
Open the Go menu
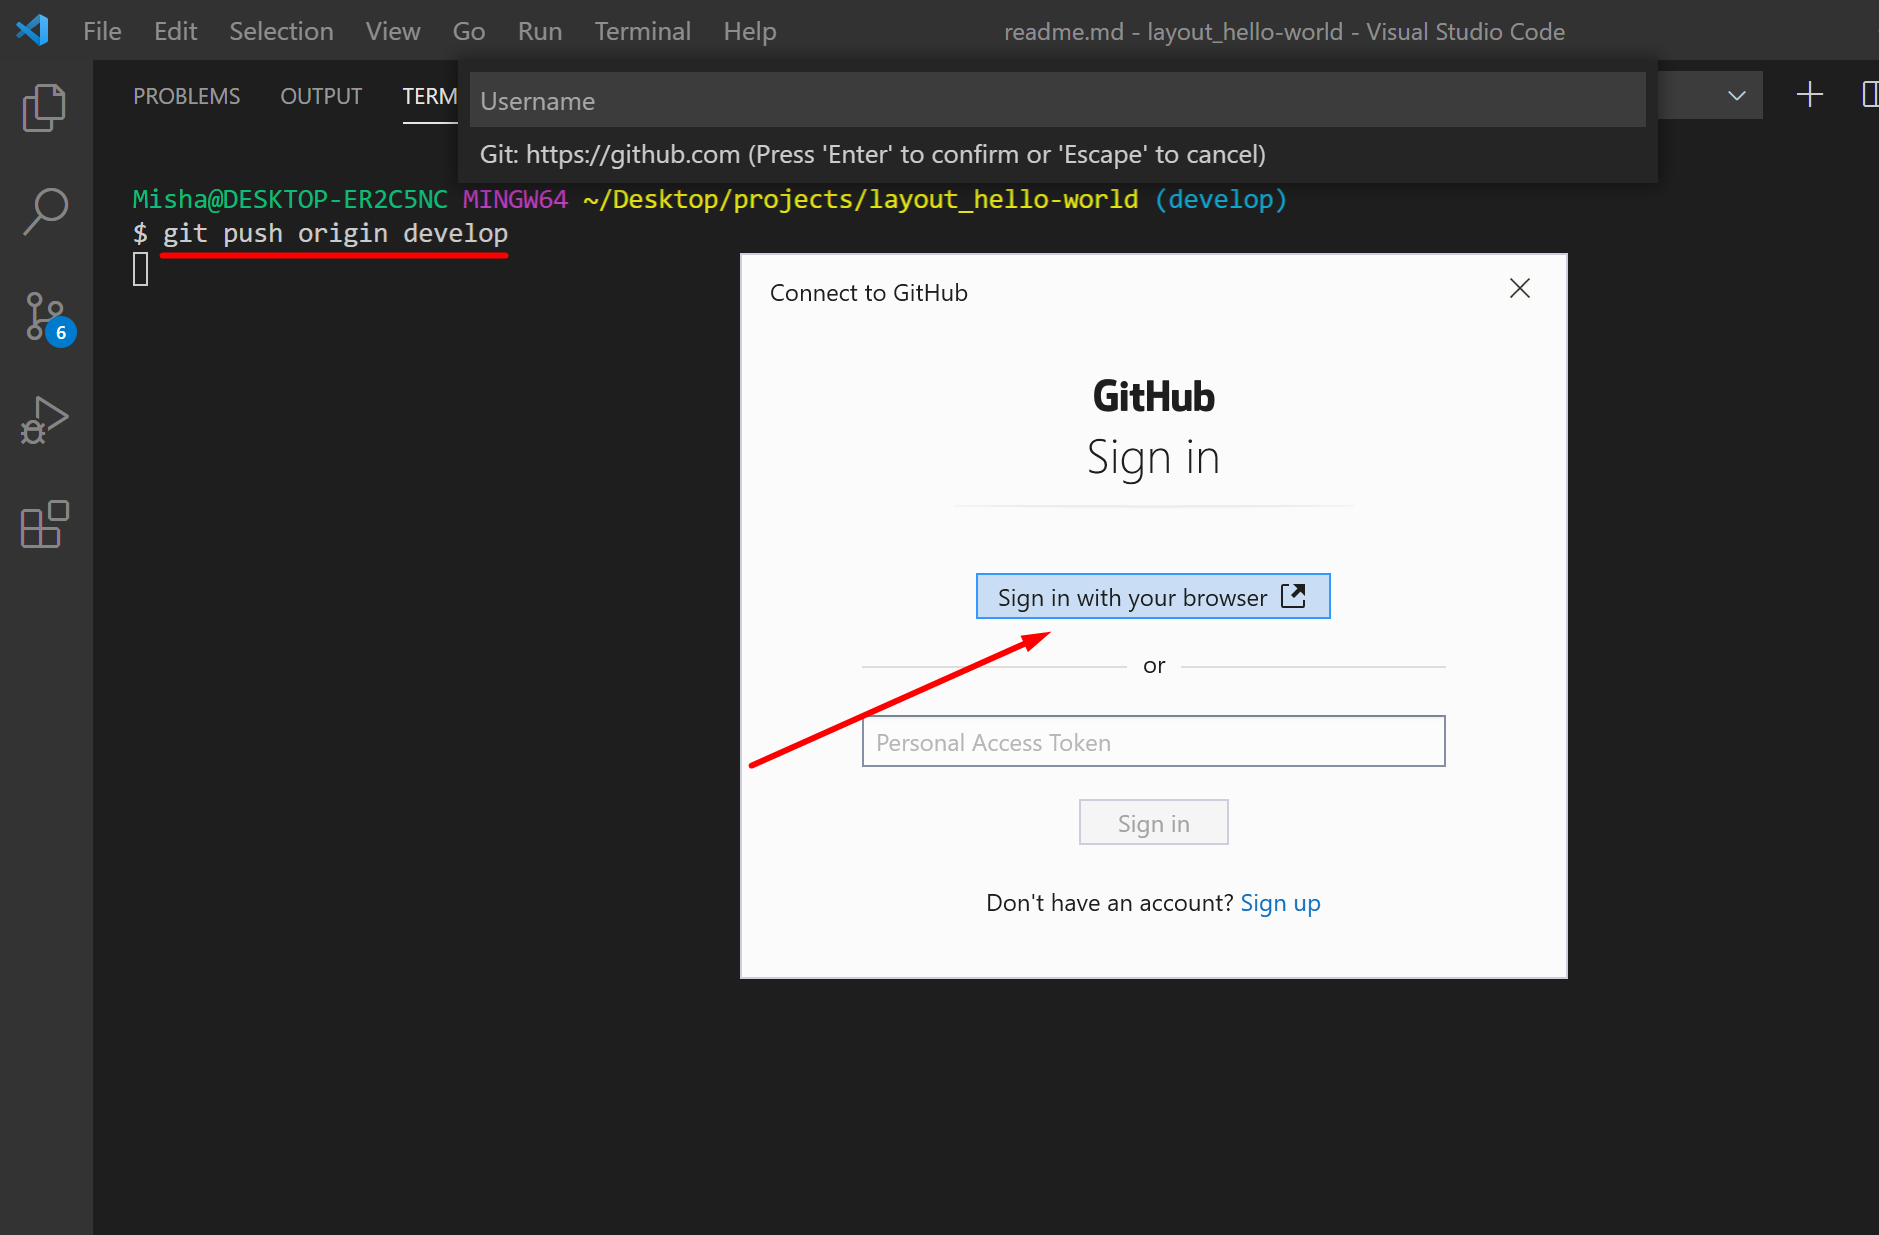pos(469,31)
